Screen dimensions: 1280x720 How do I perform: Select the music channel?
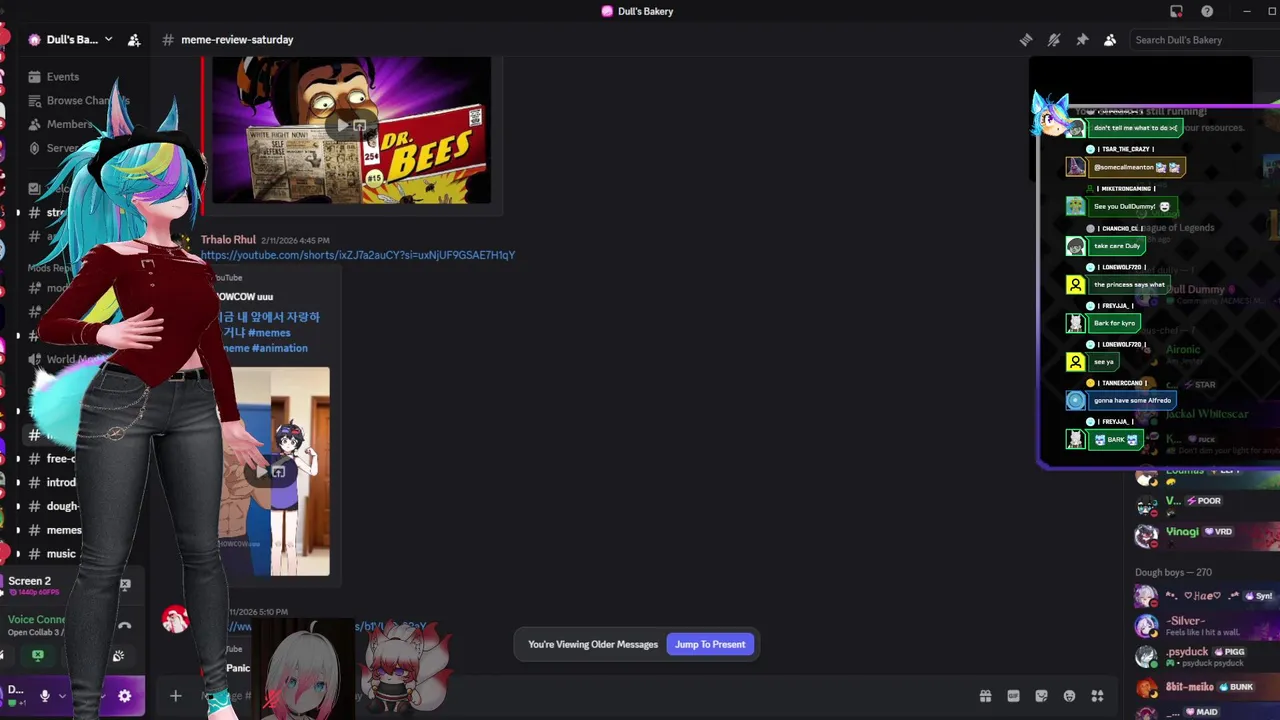(61, 554)
